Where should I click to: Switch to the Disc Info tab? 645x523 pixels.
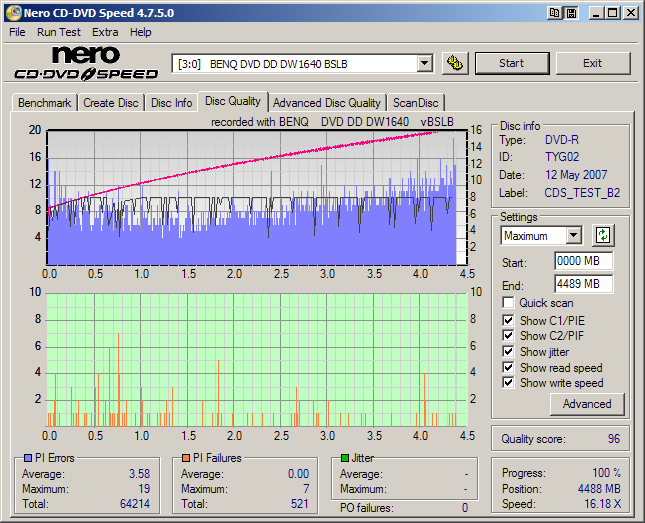(172, 103)
